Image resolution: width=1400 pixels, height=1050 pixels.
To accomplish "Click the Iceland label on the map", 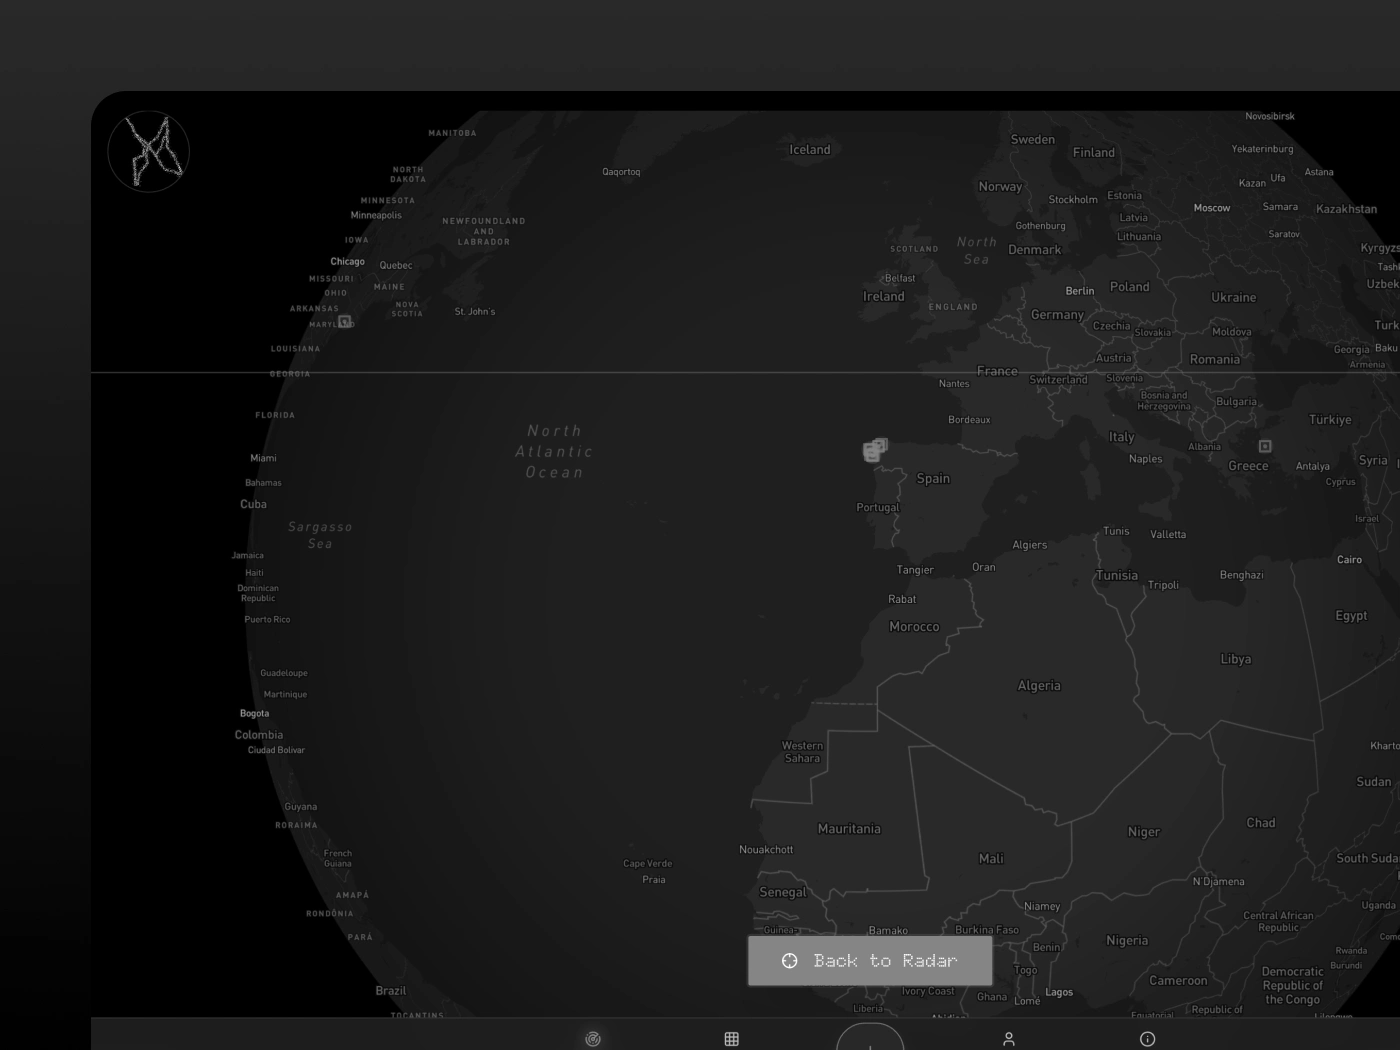I will [x=810, y=150].
